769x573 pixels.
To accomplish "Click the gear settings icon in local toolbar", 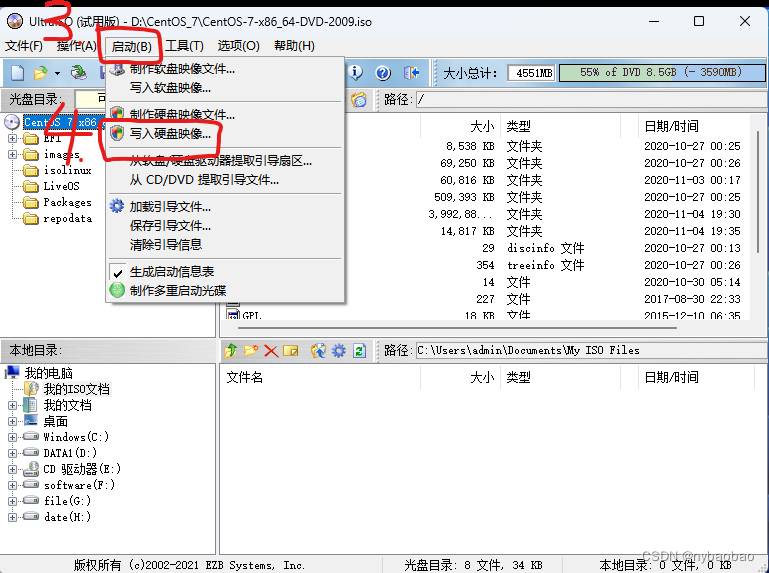I will (339, 350).
